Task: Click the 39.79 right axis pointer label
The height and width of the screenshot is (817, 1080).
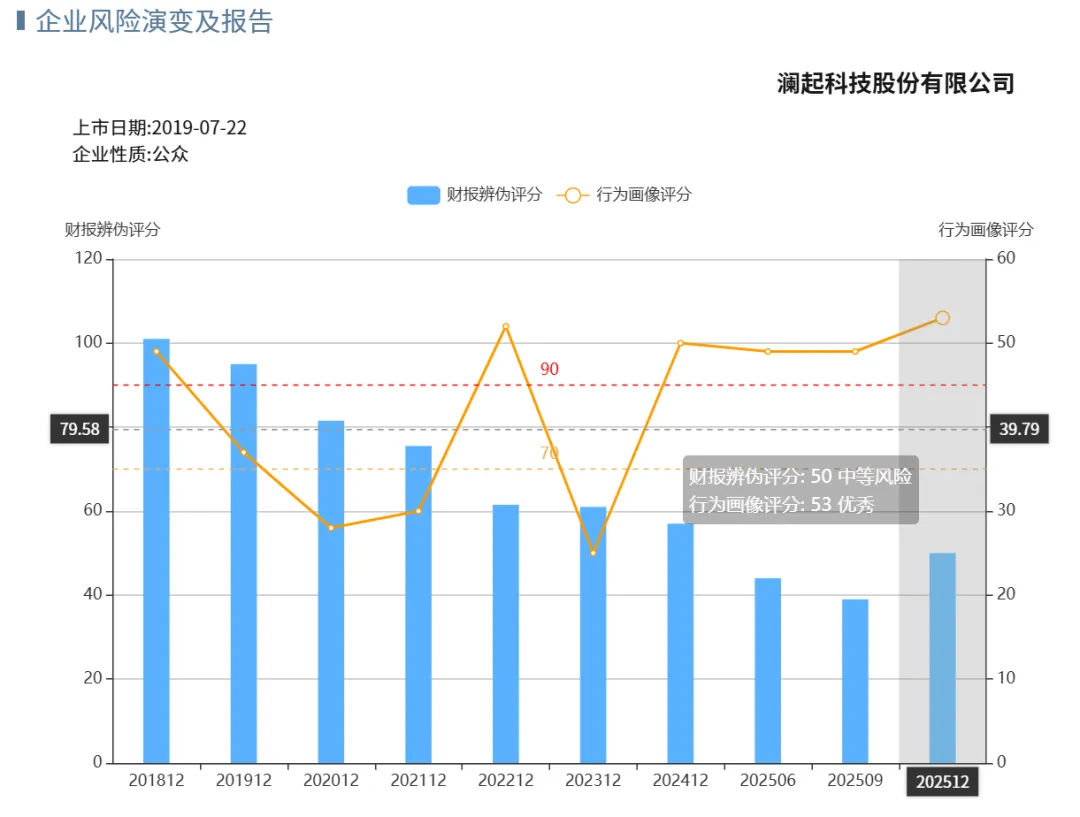Action: (1019, 429)
